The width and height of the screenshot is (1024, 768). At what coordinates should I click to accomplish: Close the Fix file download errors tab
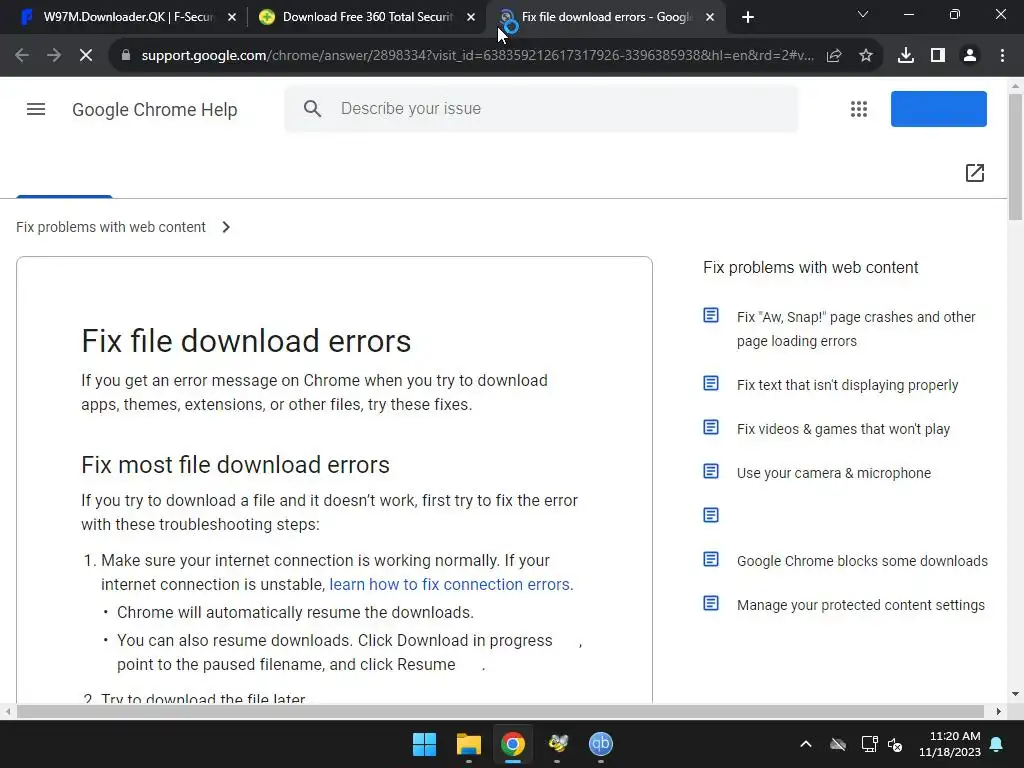[710, 17]
